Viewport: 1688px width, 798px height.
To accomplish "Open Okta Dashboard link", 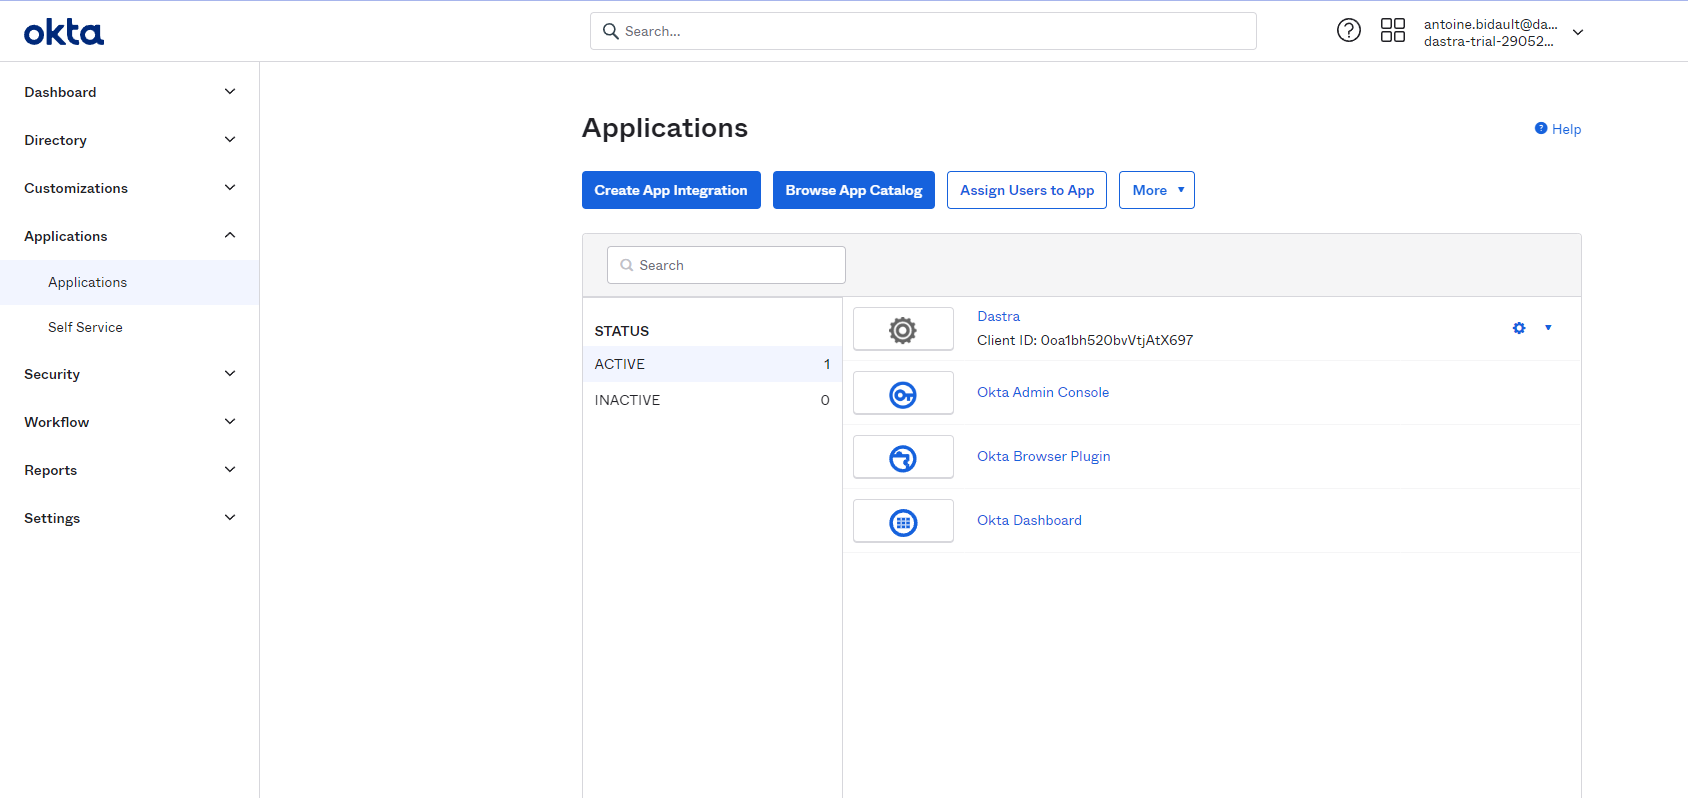I will [x=1029, y=520].
